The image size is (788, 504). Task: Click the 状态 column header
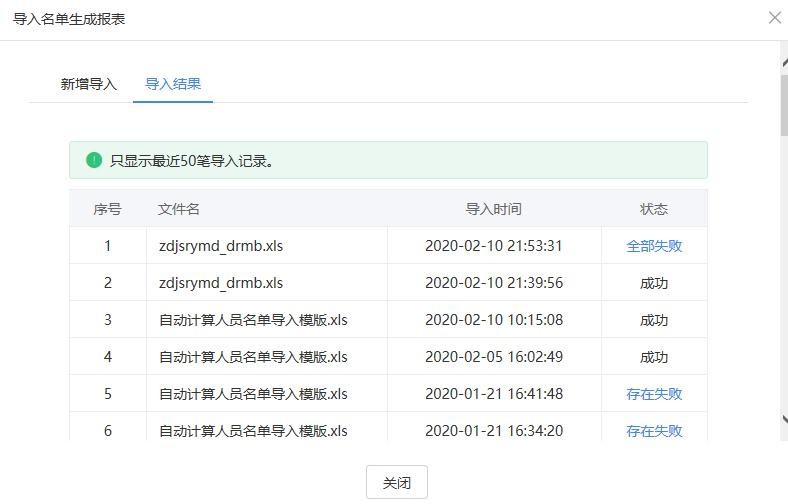click(x=654, y=209)
